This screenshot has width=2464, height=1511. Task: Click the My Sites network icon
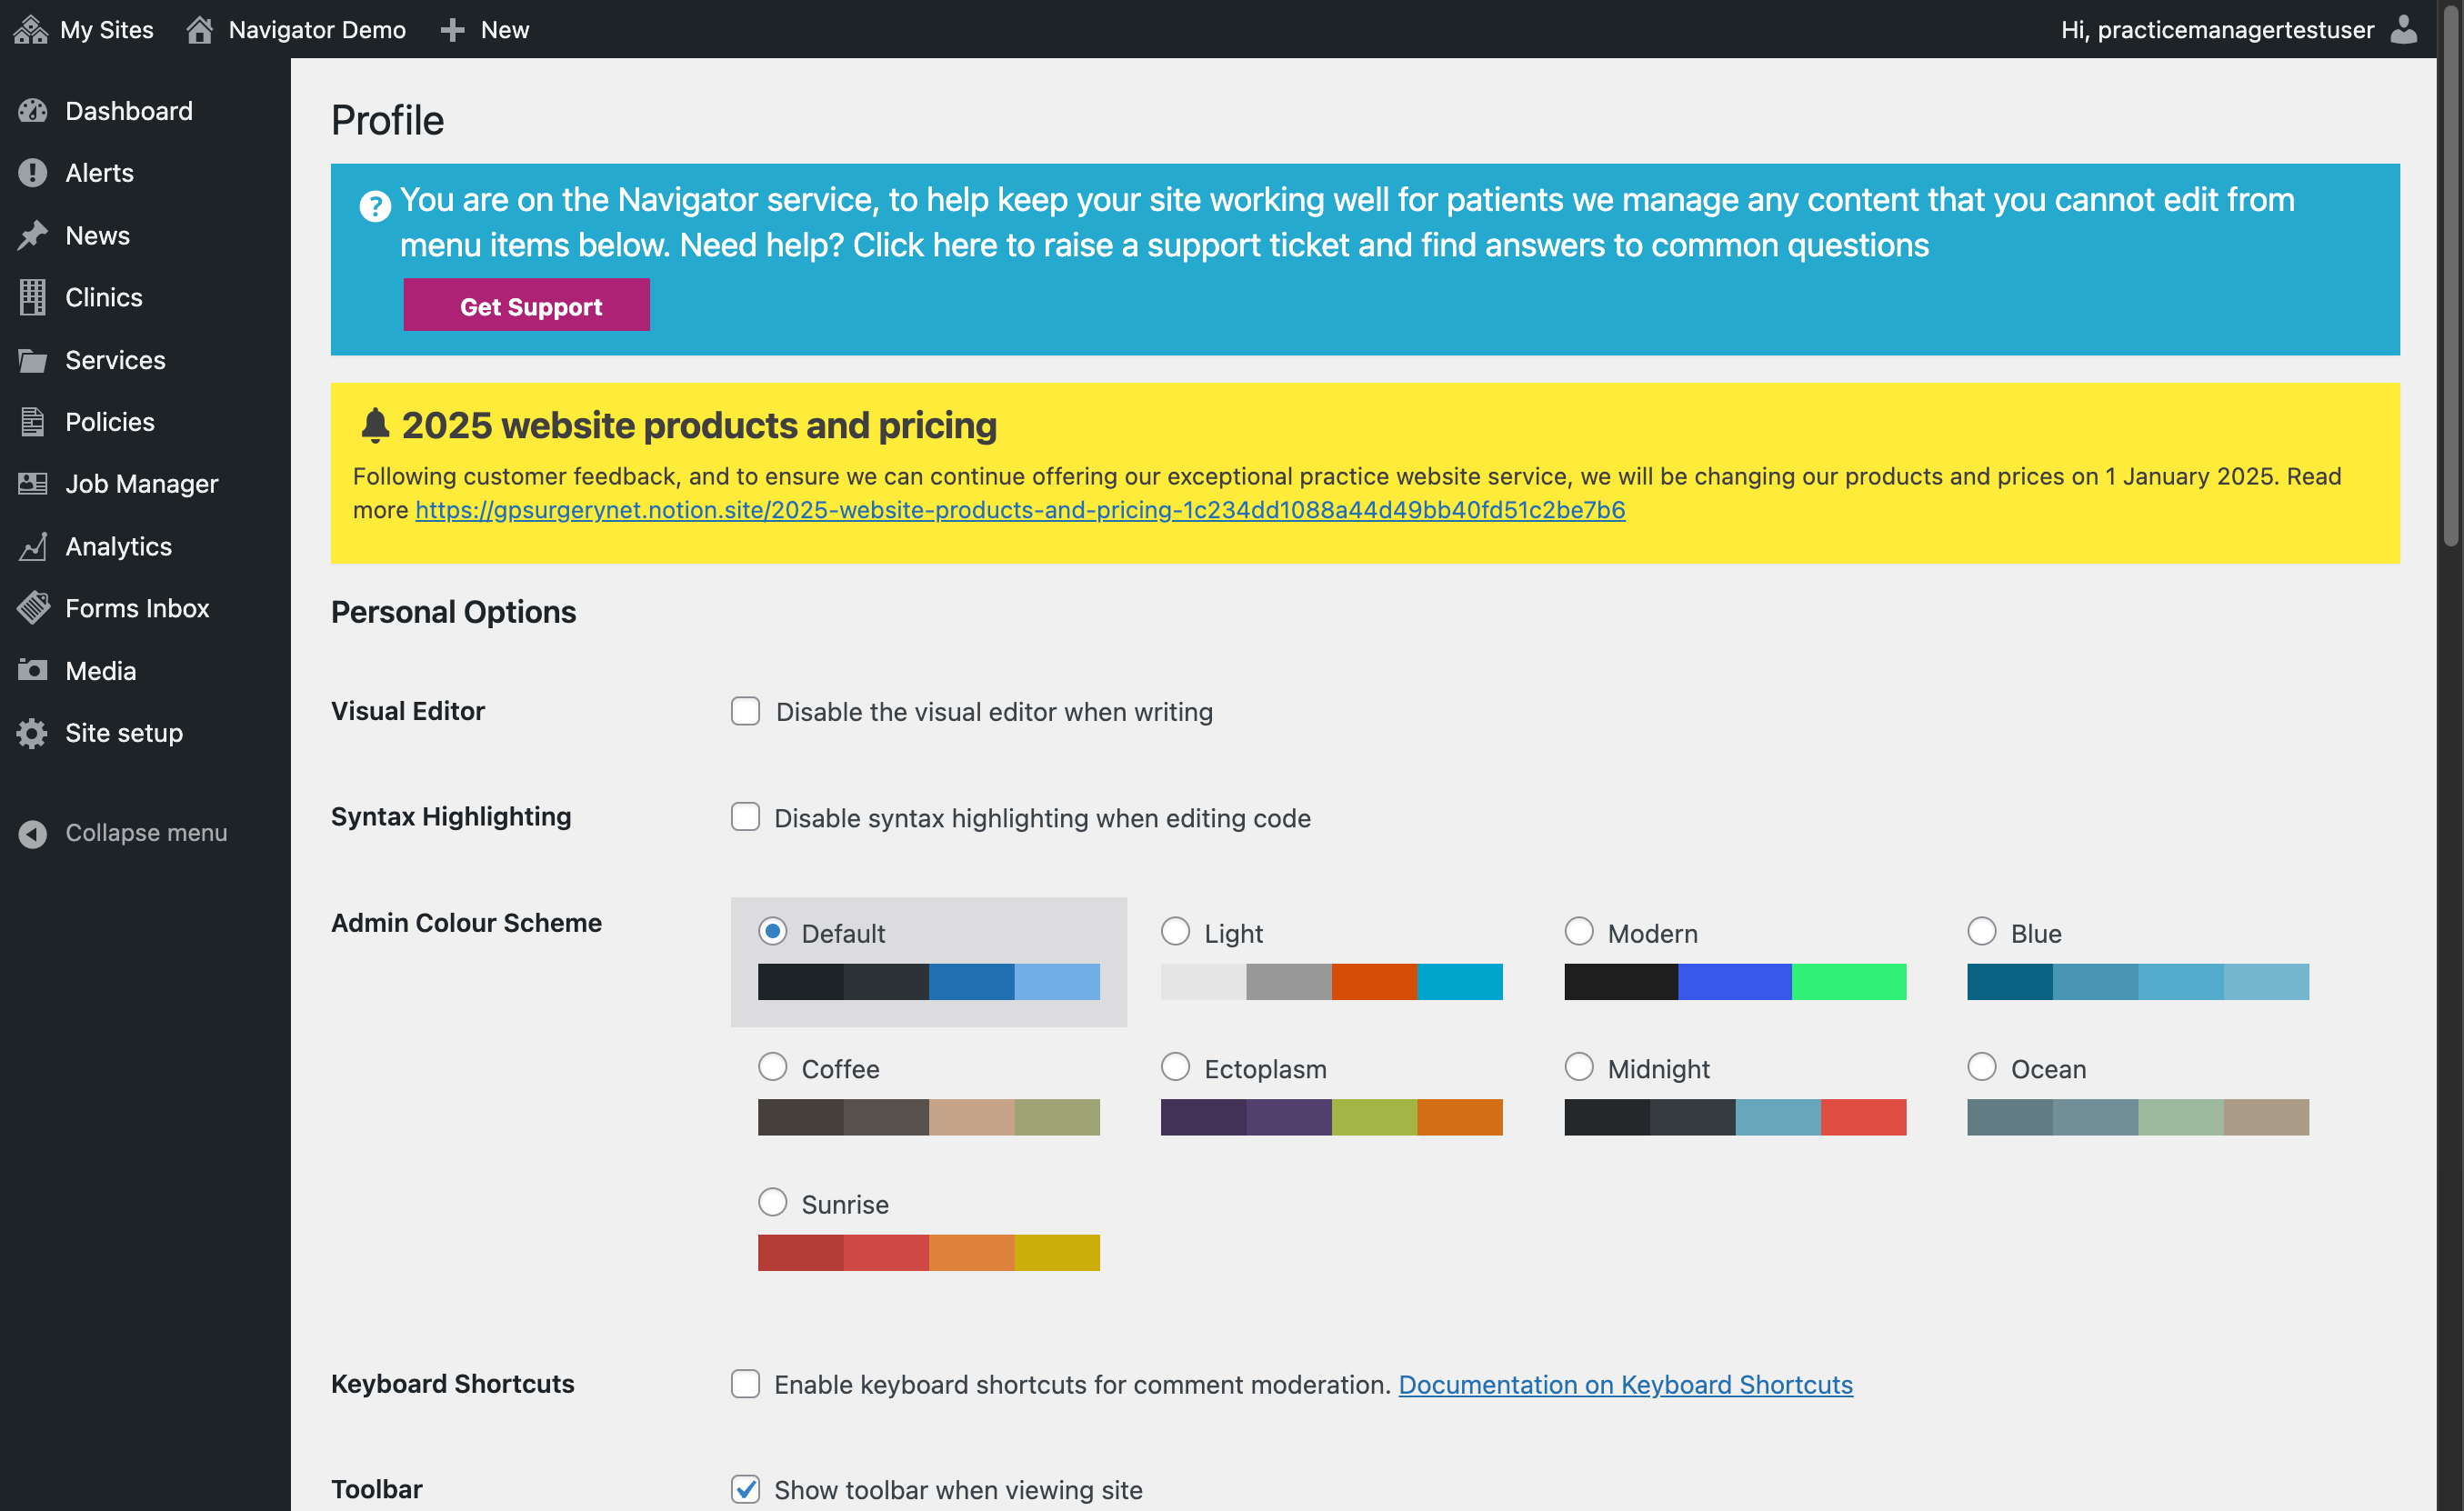[x=30, y=29]
